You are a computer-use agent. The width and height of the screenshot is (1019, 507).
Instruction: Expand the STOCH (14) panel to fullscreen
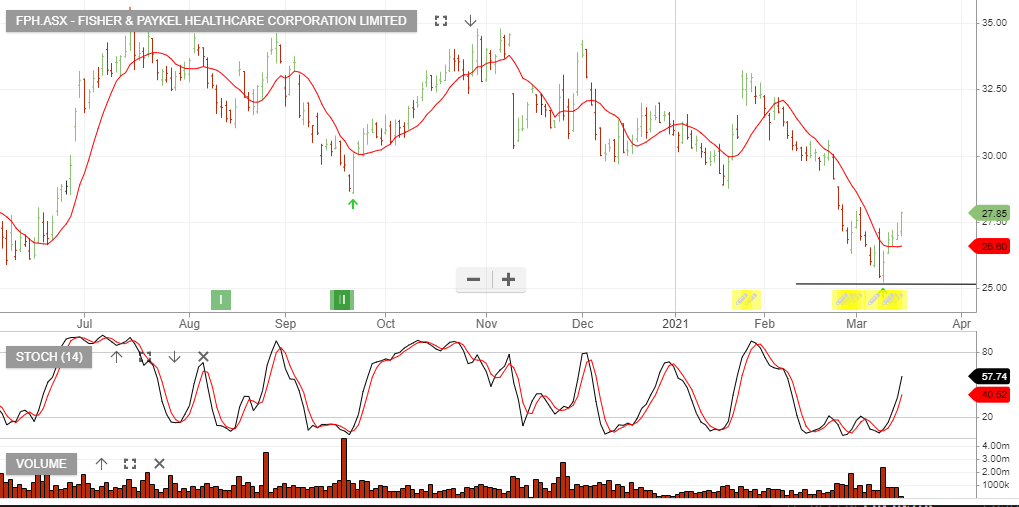[145, 356]
